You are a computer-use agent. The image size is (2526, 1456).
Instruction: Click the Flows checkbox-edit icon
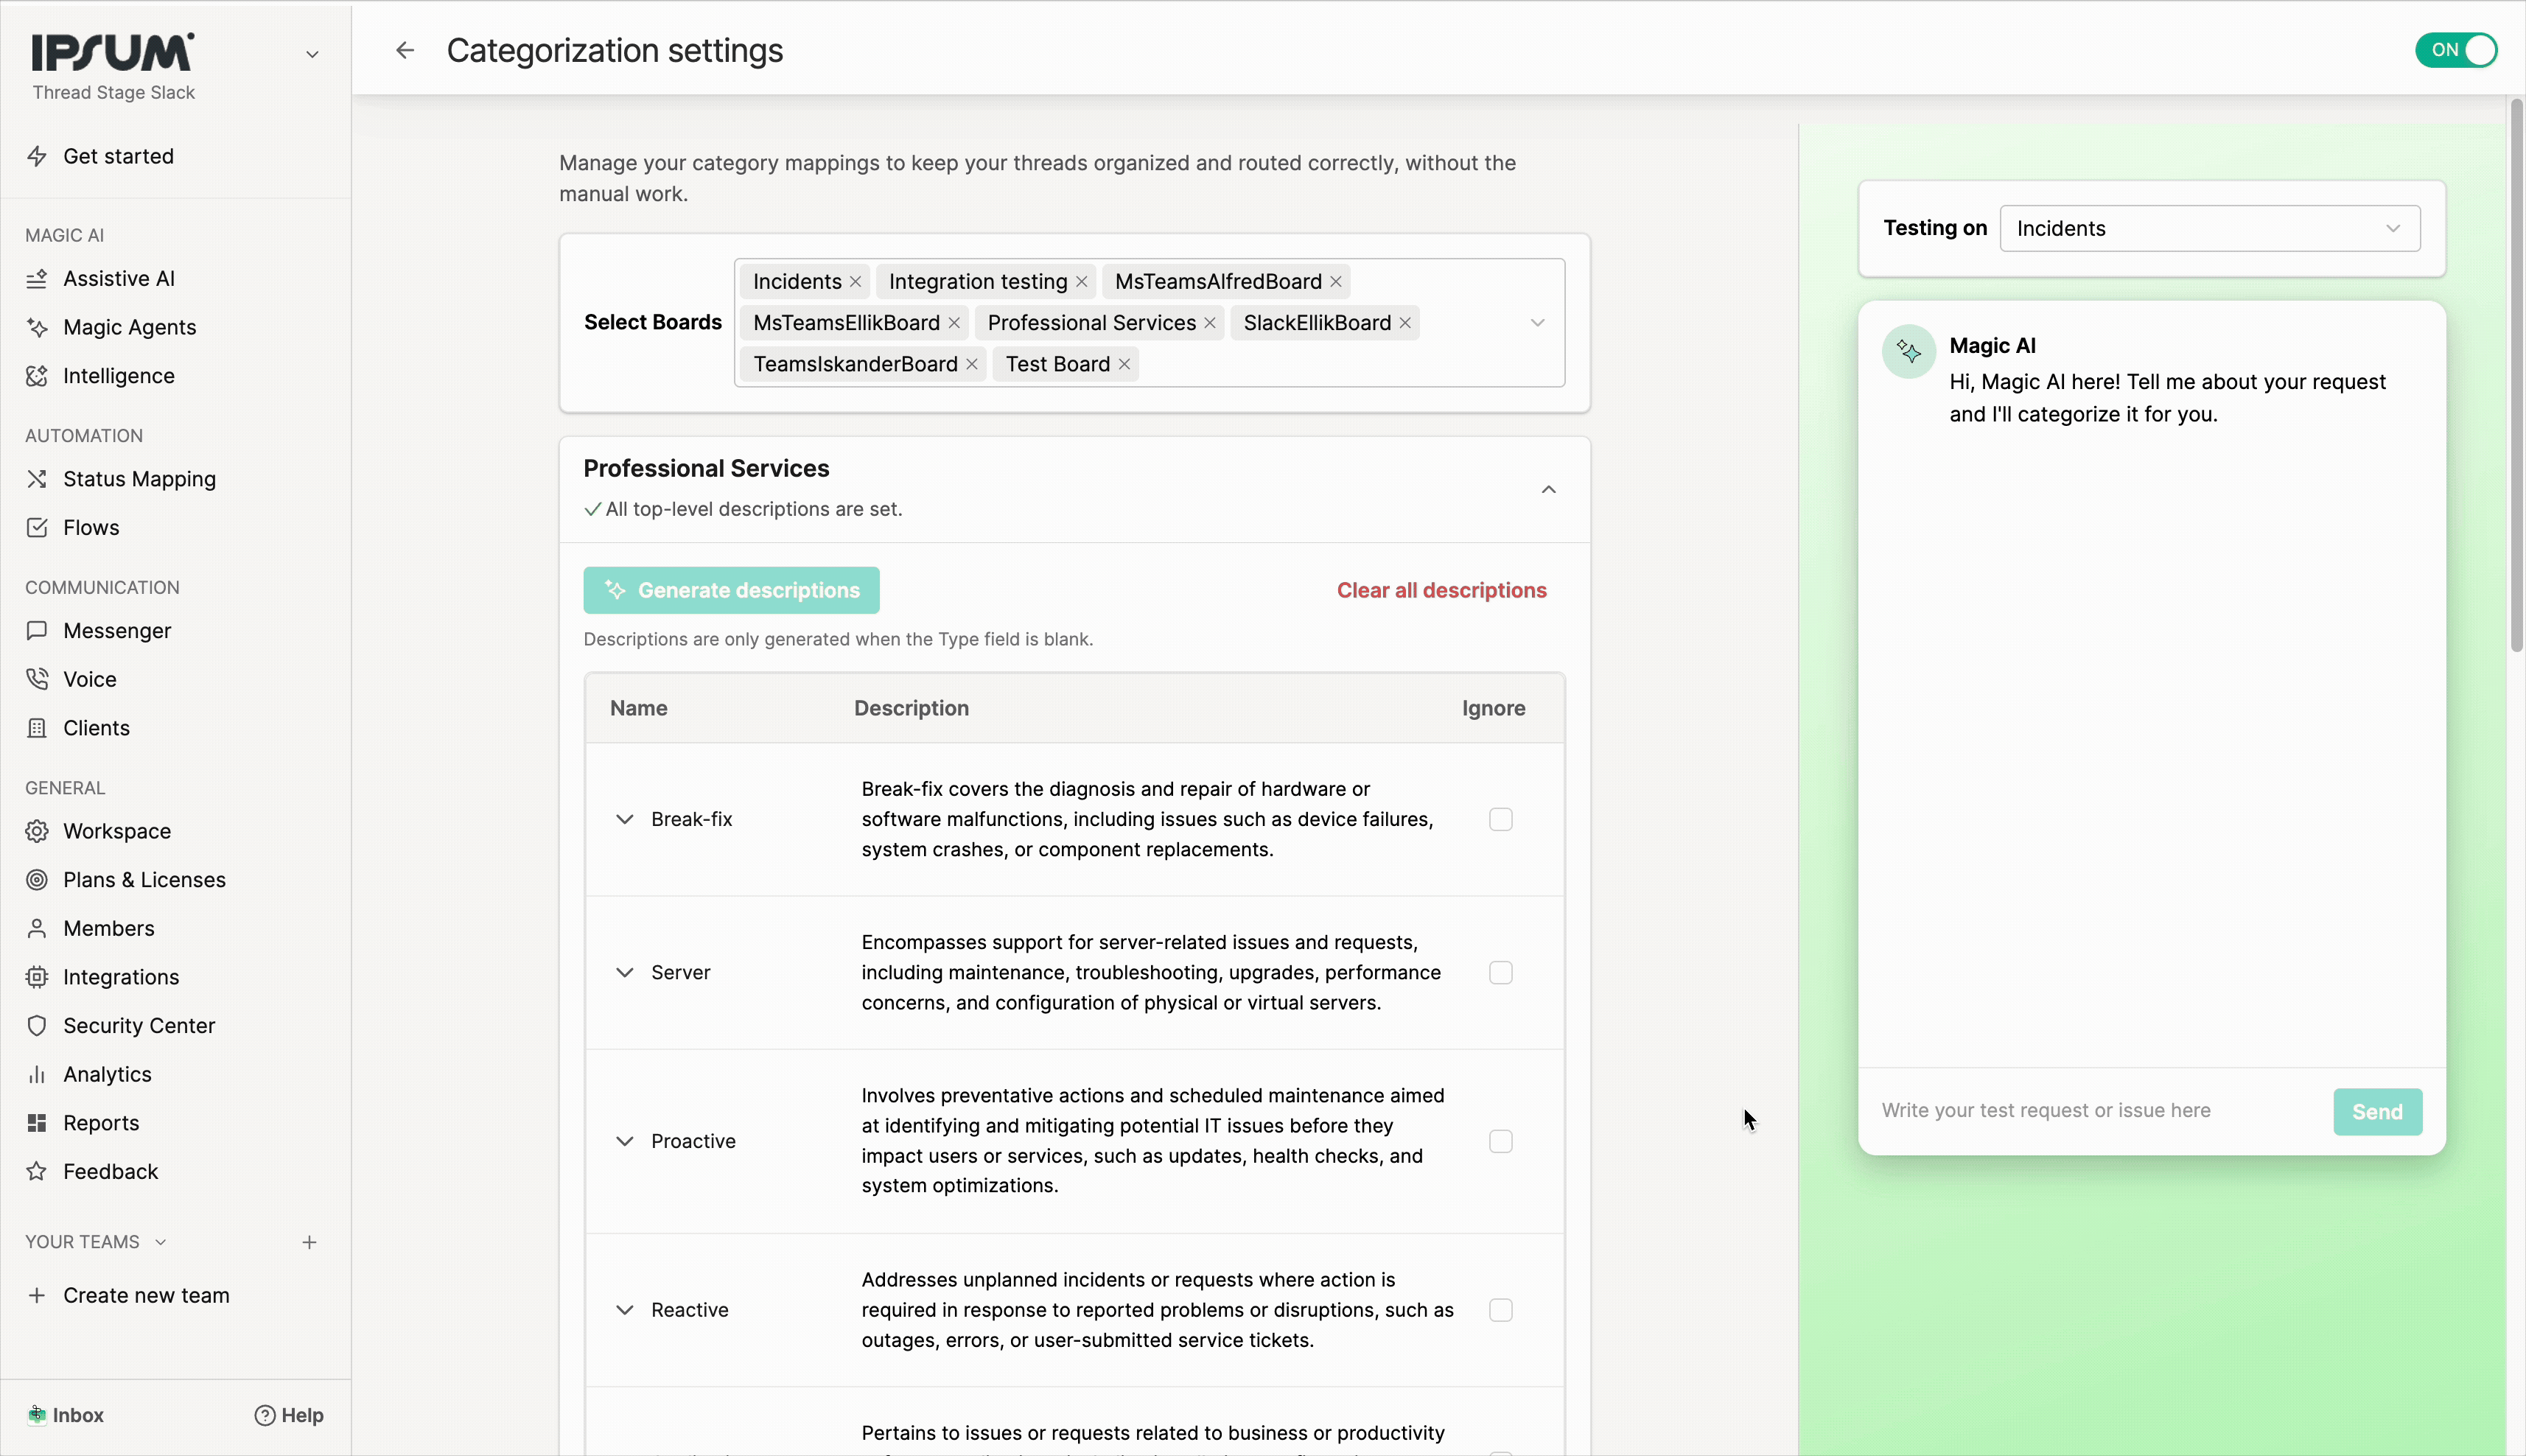click(x=37, y=527)
